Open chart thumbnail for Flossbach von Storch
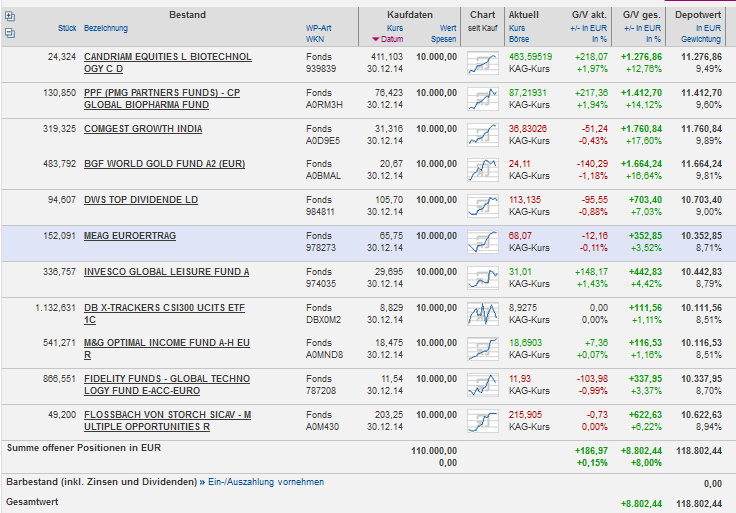 pos(483,421)
